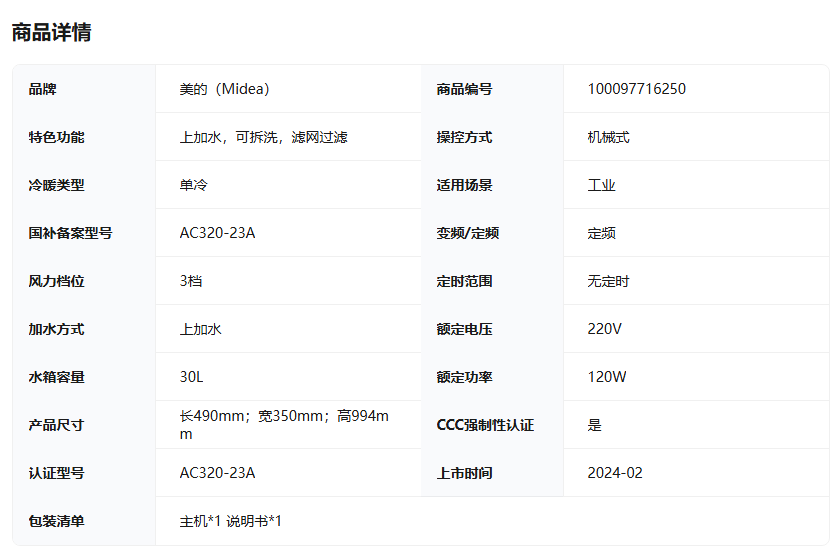The width and height of the screenshot is (832, 556).
Task: Click the 额定电压 label
Action: [x=464, y=329]
